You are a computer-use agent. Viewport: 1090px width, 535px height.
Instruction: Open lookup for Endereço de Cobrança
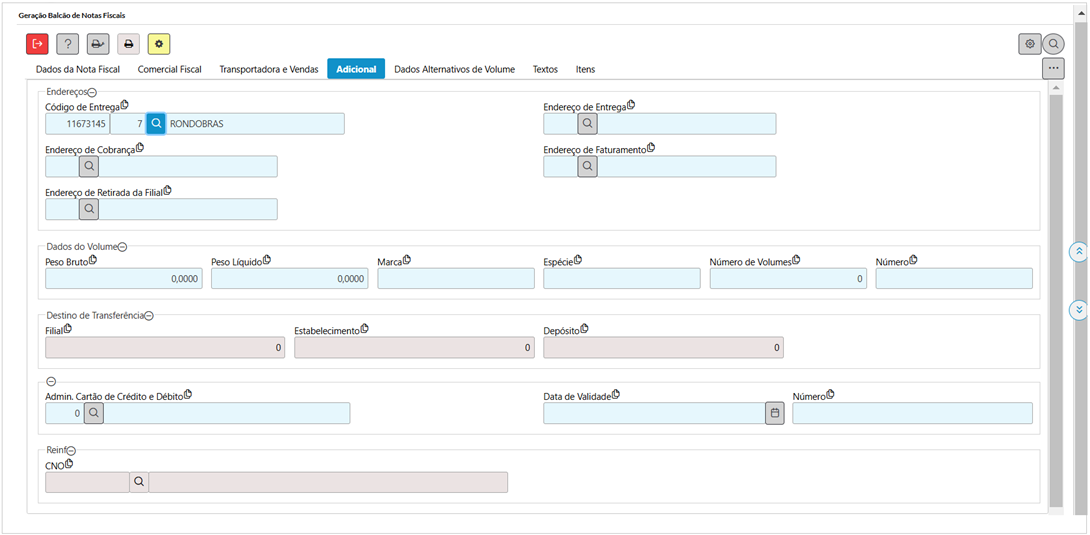coord(89,166)
